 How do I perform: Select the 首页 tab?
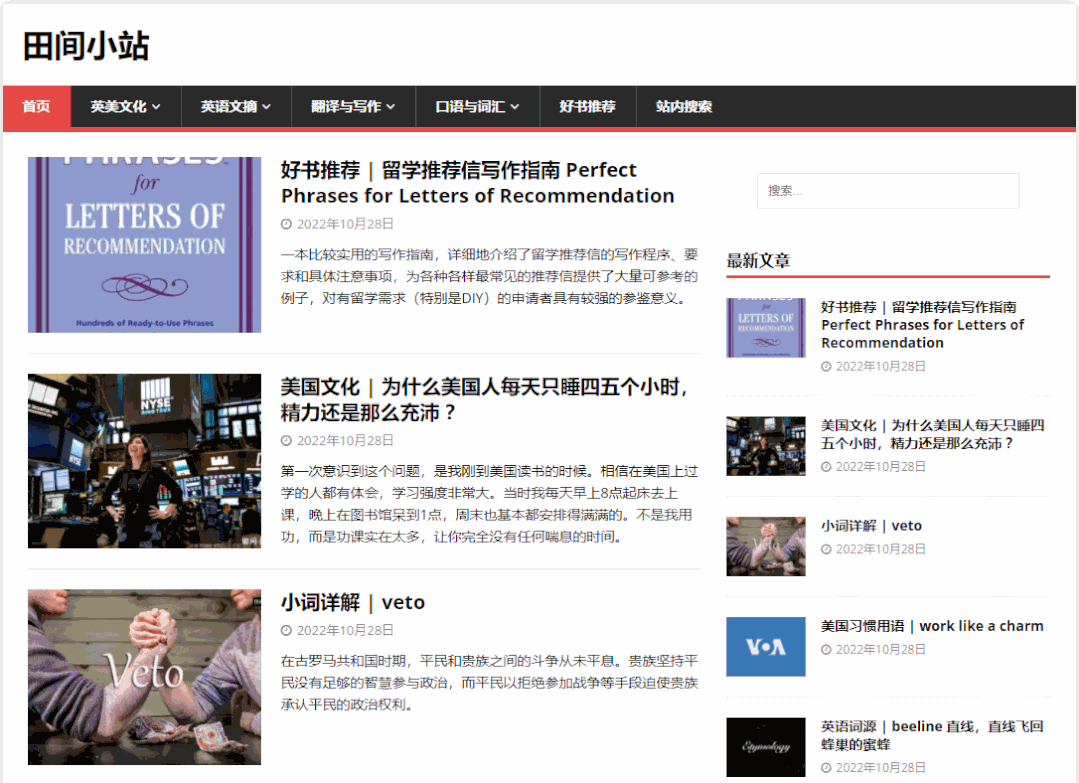point(37,107)
